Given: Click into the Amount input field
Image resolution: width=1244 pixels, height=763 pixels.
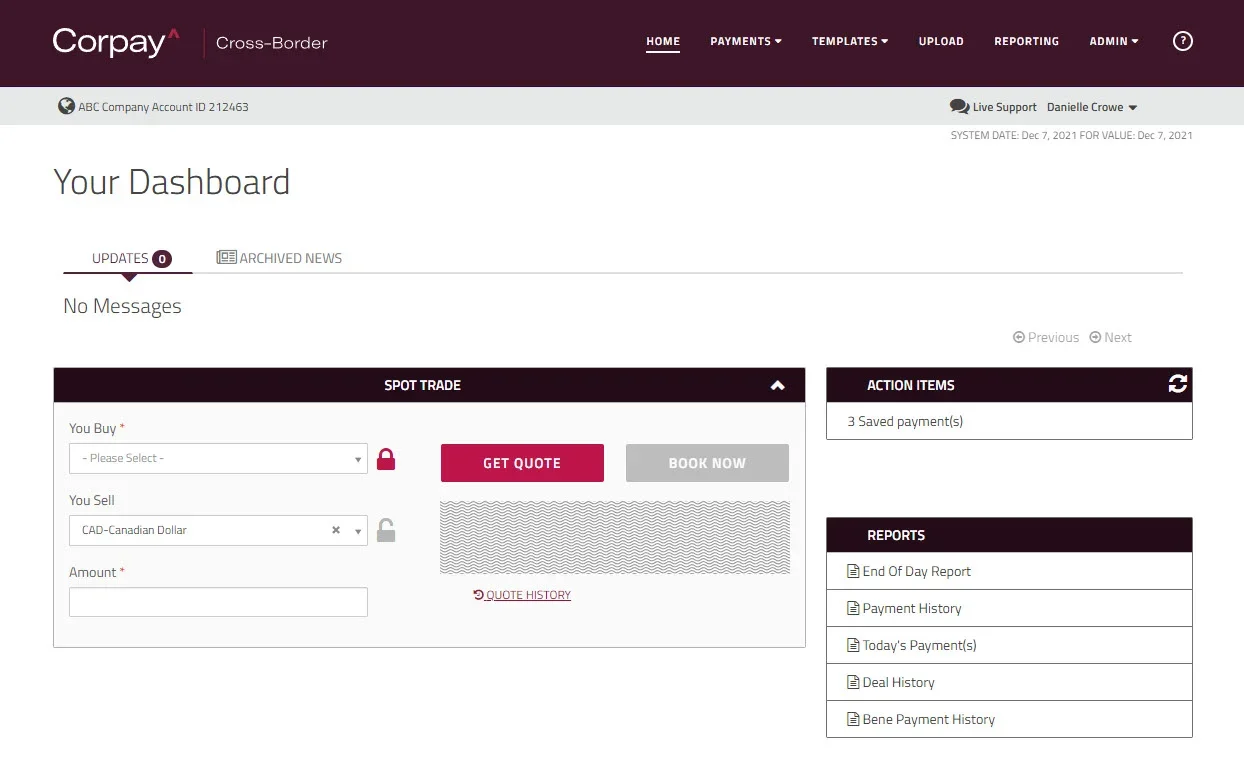Looking at the screenshot, I should click(x=218, y=602).
